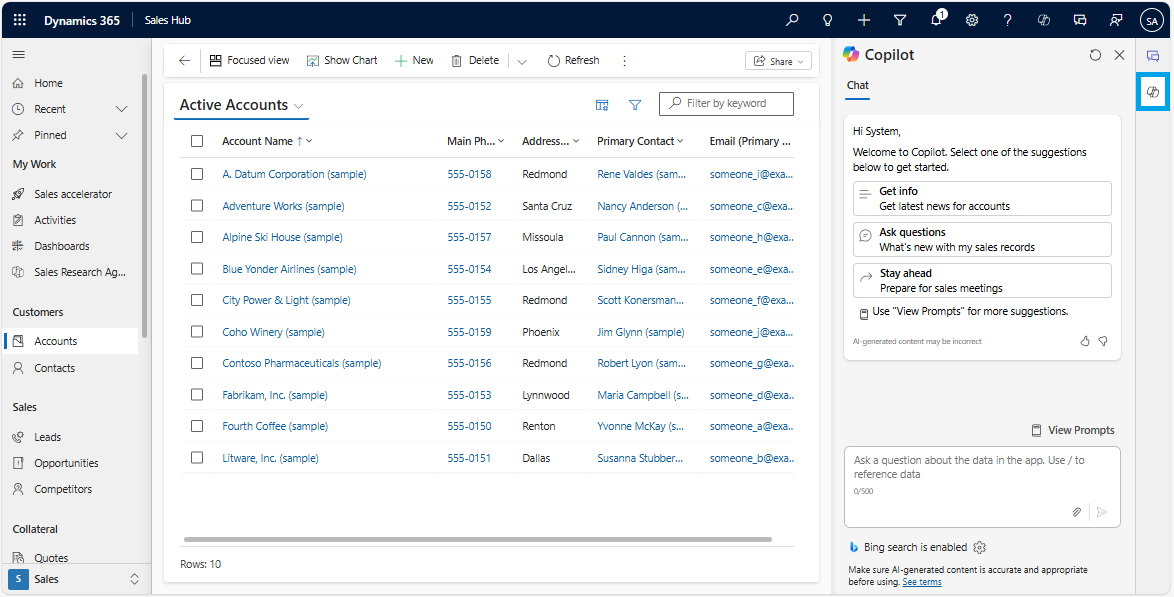Open the app launcher waffle icon
The image size is (1174, 597).
click(x=20, y=20)
